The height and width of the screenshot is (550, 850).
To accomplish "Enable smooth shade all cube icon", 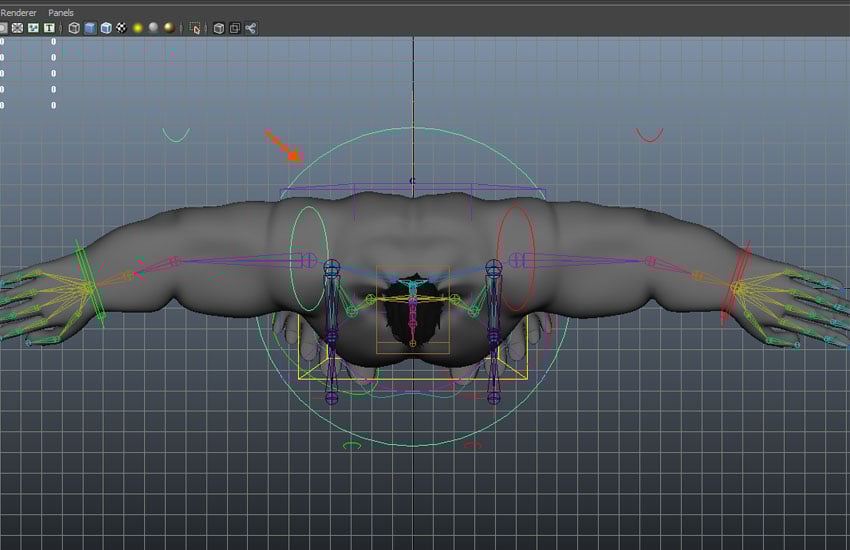I will (90, 28).
